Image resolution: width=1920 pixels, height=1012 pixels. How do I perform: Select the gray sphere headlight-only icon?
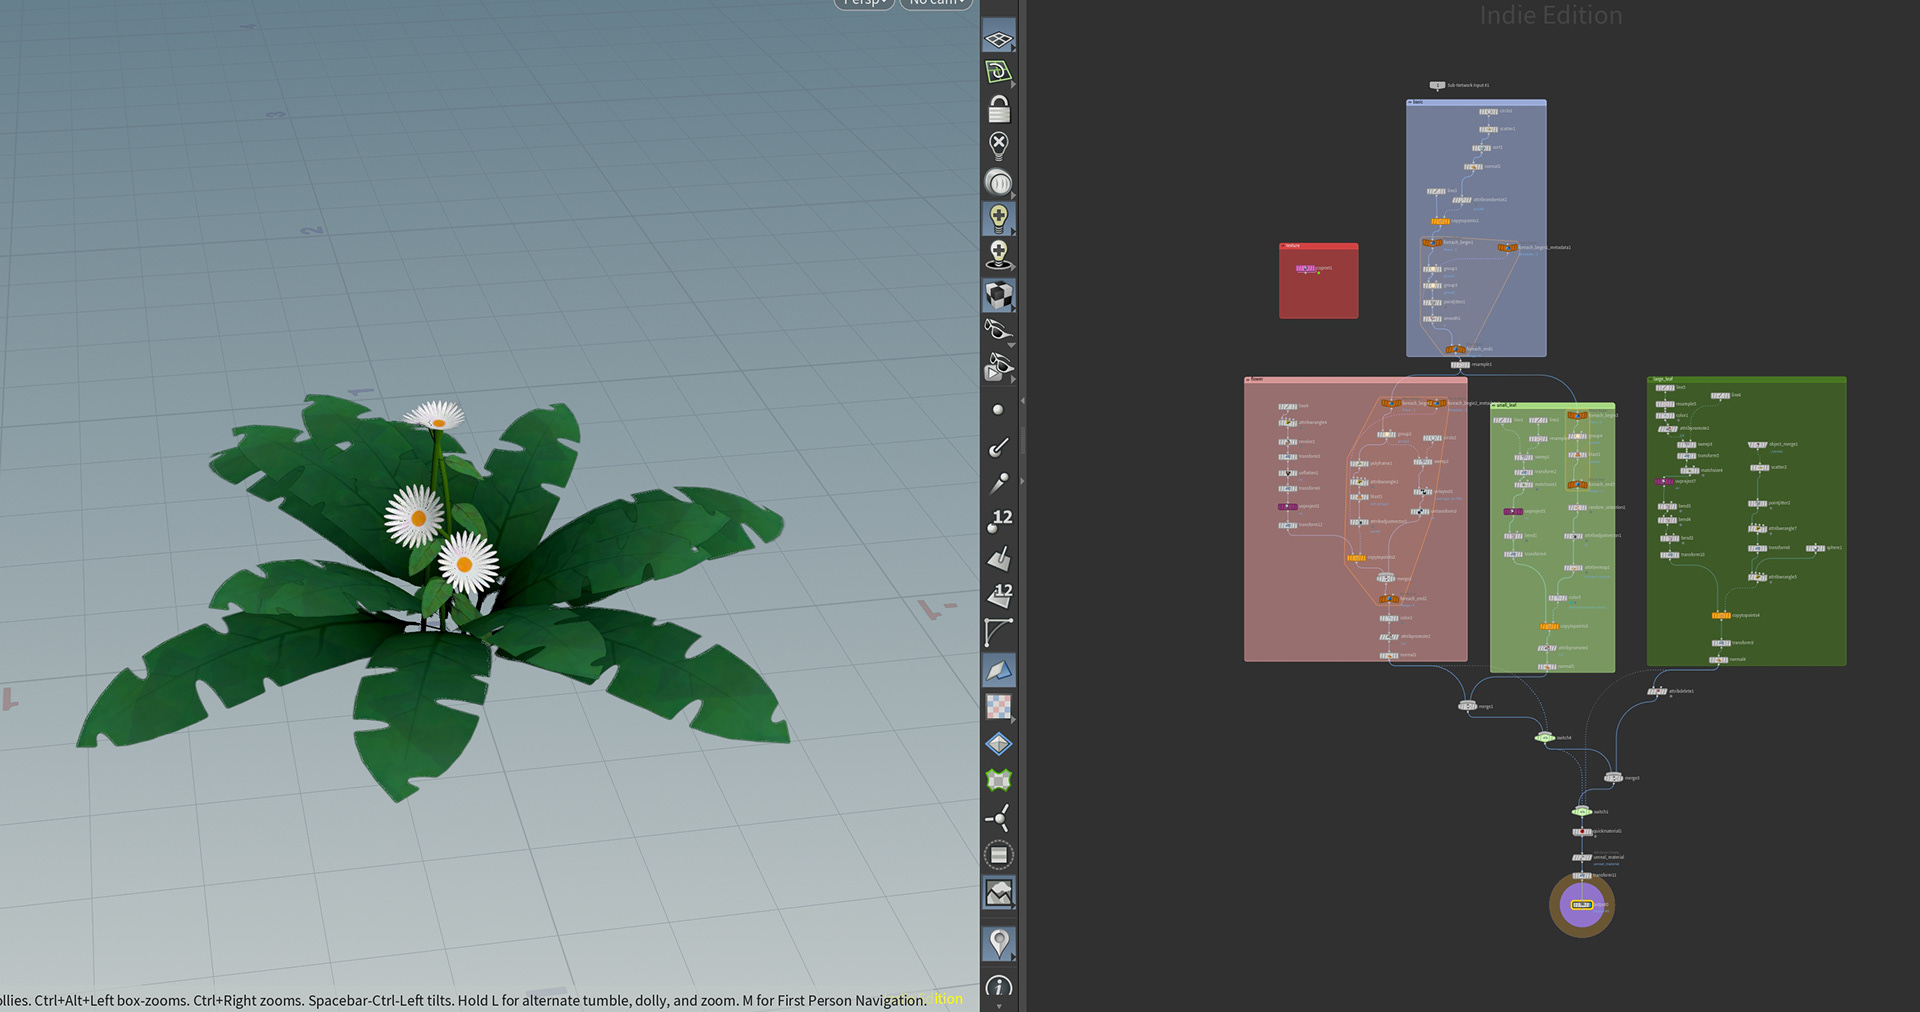coord(999,182)
